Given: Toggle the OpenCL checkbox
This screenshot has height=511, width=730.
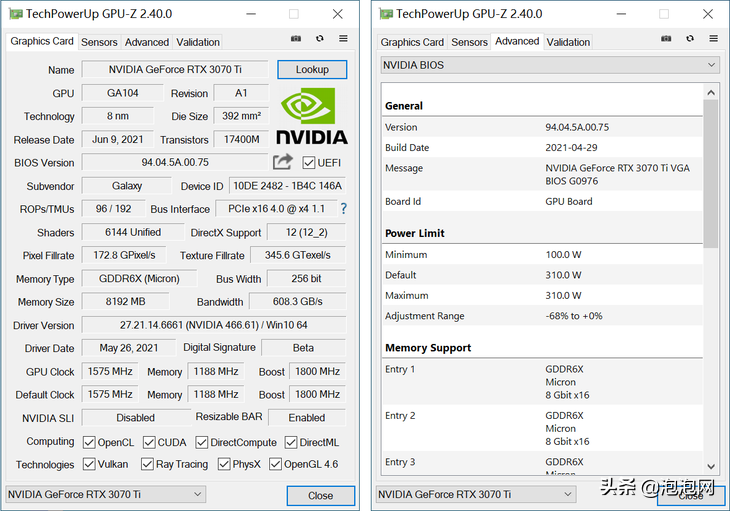Looking at the screenshot, I should coord(89,442).
